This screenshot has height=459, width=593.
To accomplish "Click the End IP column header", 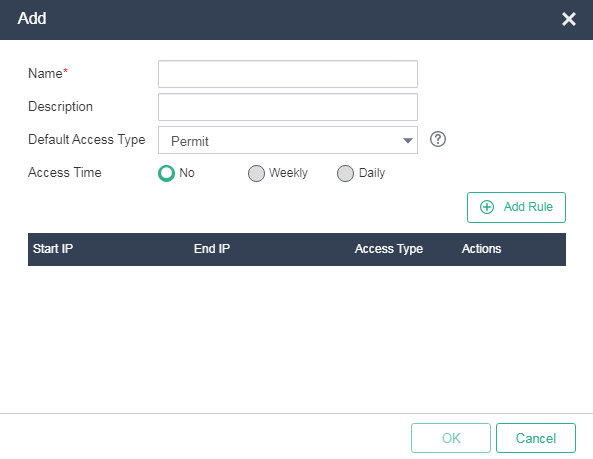I will 212,249.
